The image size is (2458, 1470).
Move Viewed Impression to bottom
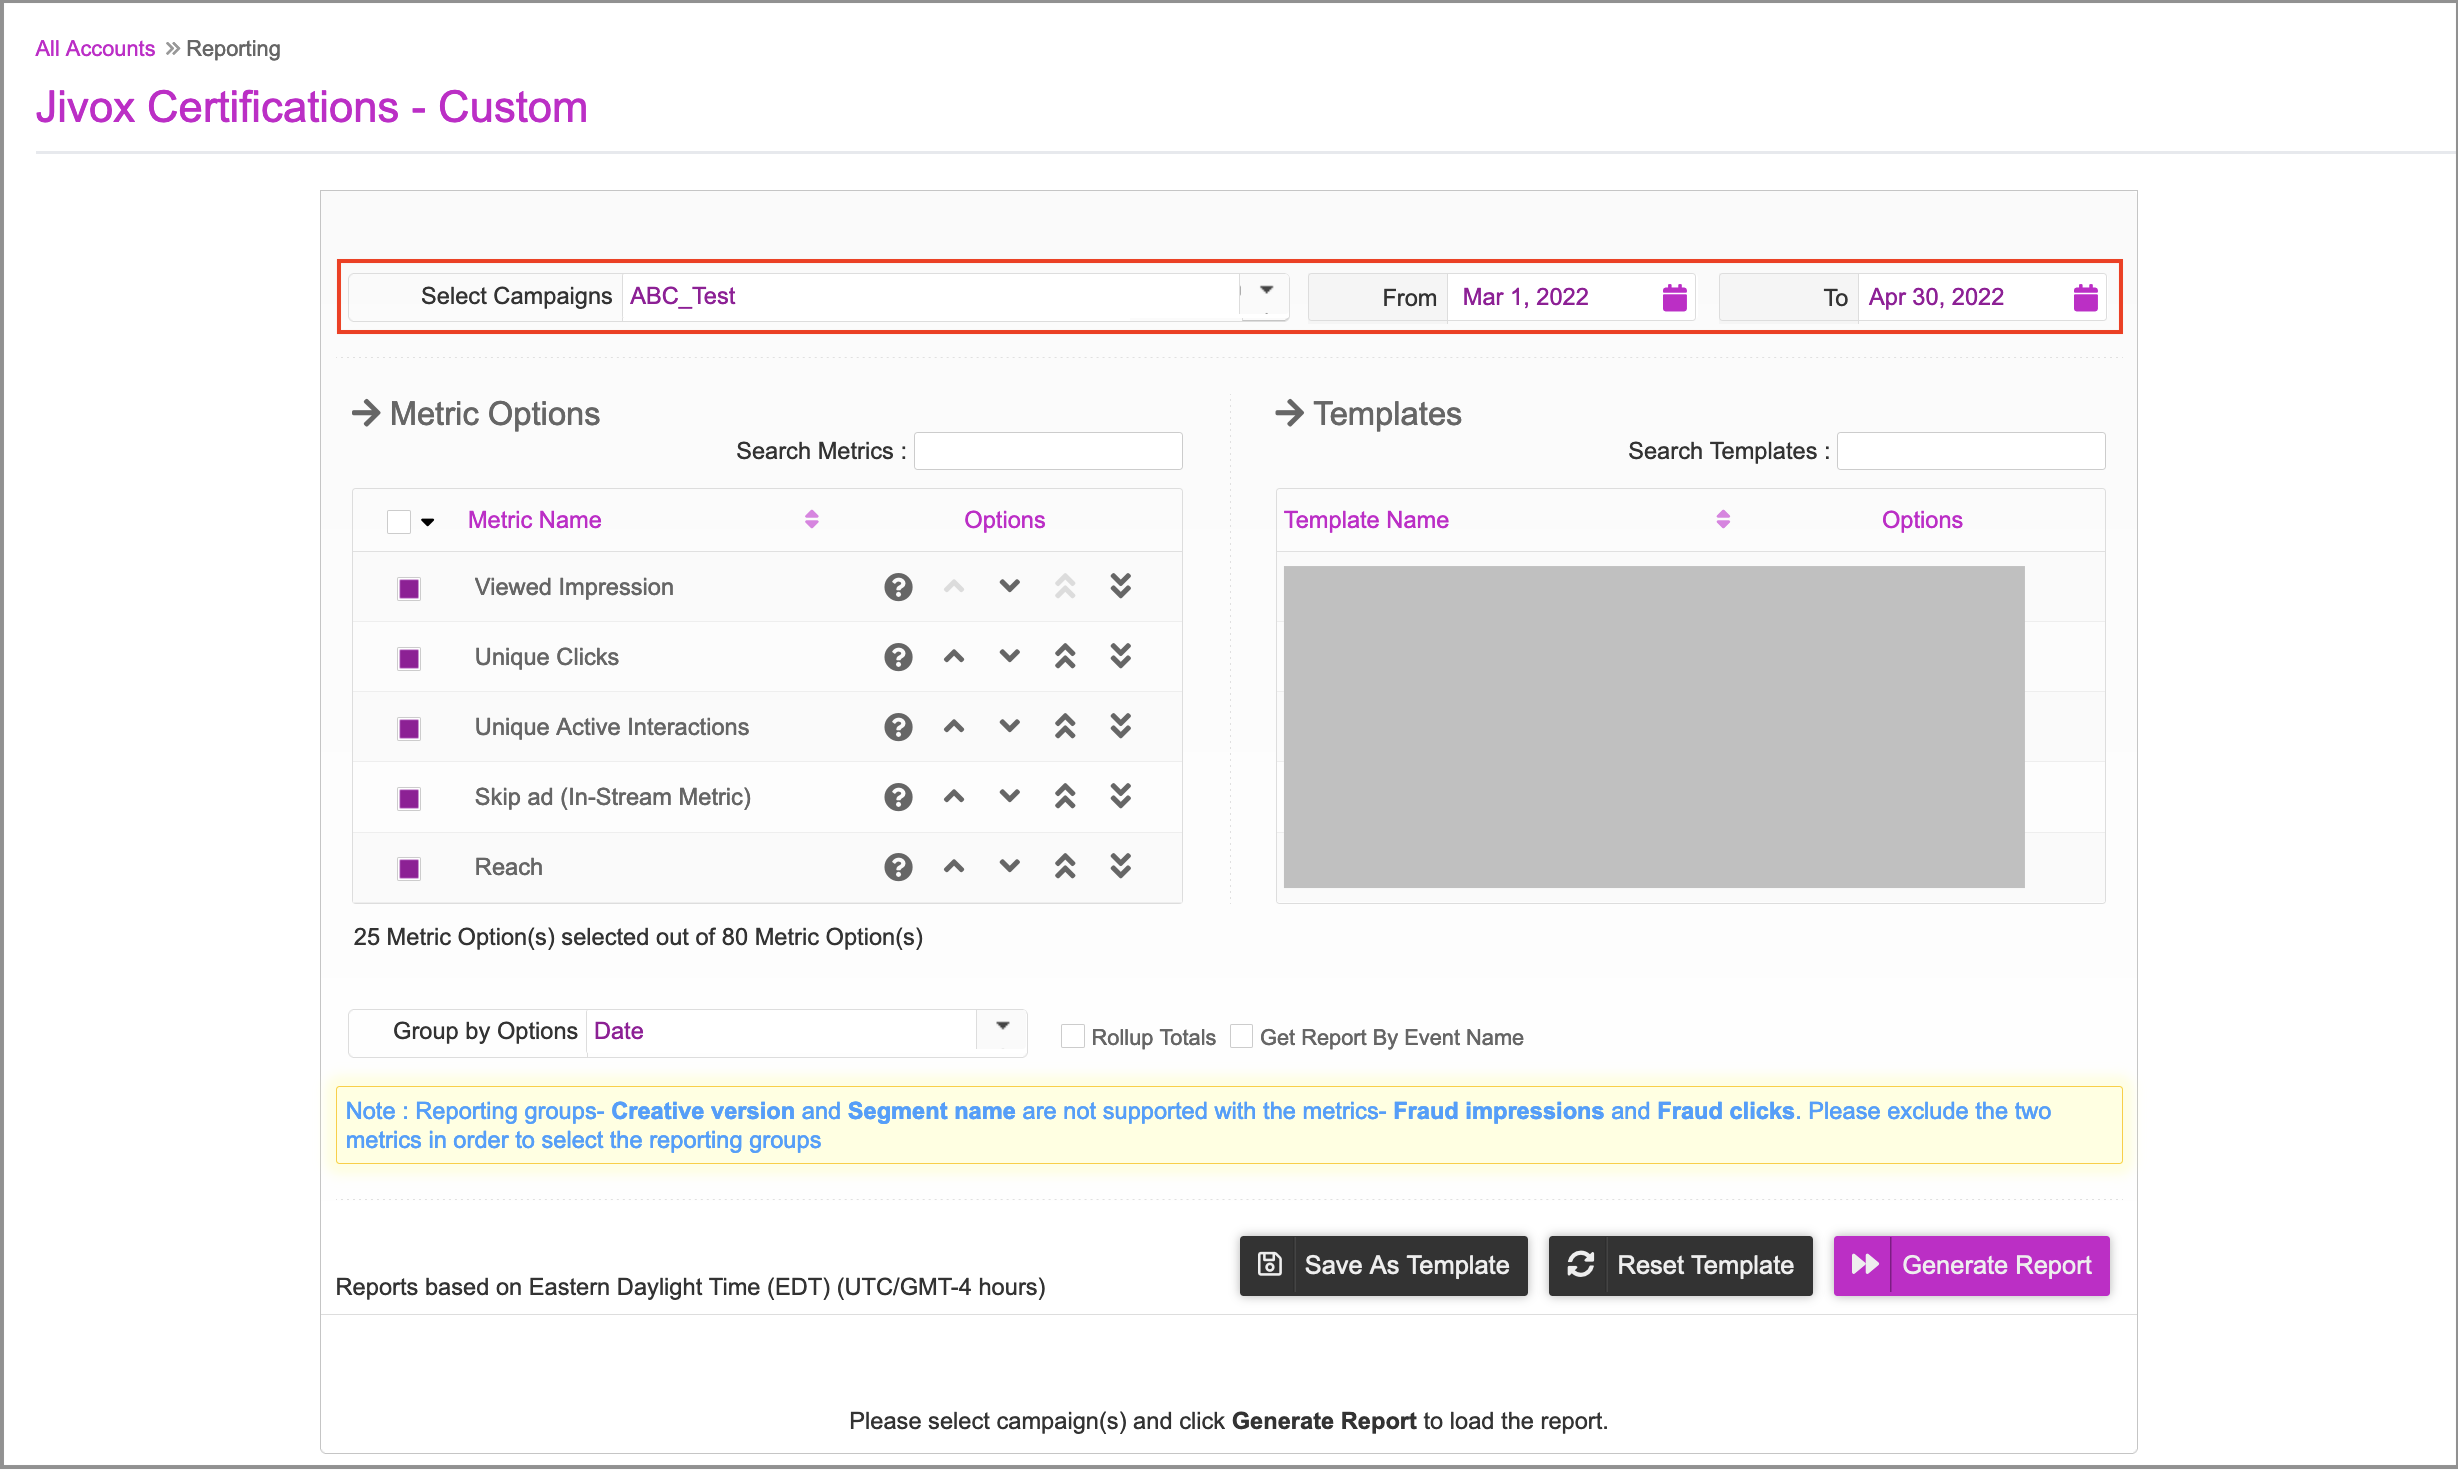tap(1120, 586)
